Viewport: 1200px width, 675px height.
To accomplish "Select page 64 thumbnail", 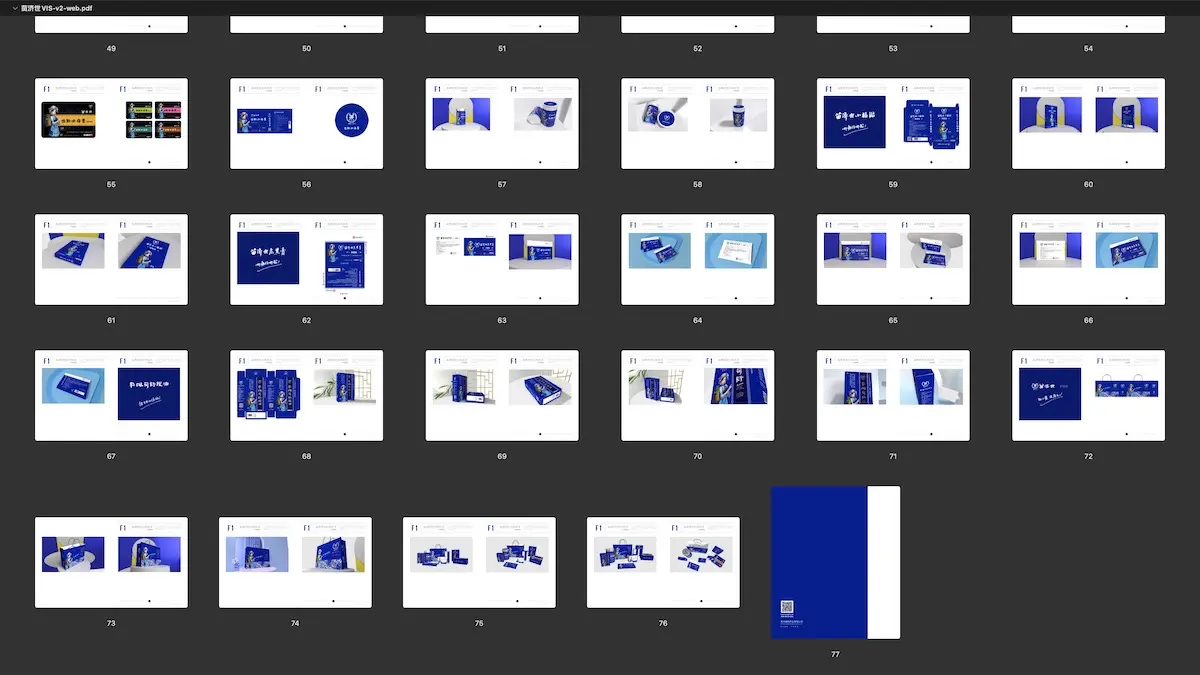I will [697, 260].
